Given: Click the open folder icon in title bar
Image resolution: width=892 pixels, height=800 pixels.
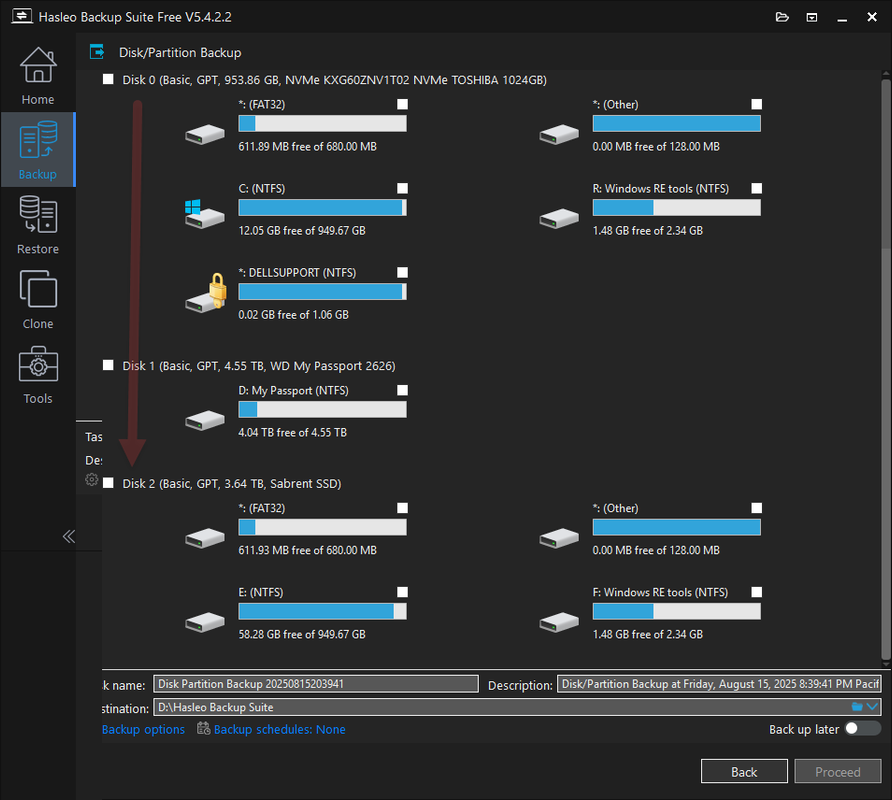Looking at the screenshot, I should (782, 17).
